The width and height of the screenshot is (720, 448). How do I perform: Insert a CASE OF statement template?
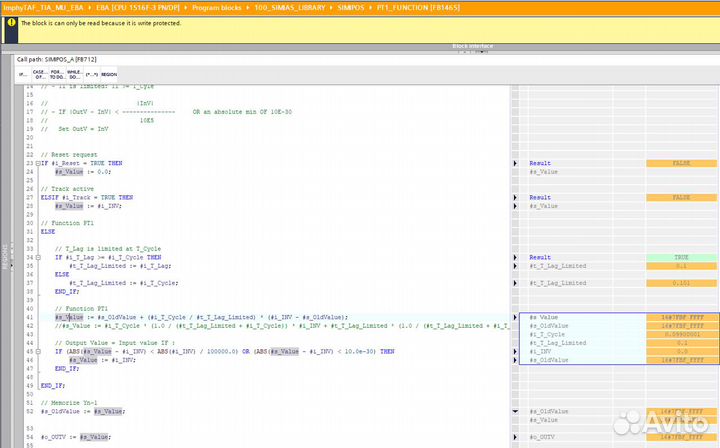click(39, 74)
